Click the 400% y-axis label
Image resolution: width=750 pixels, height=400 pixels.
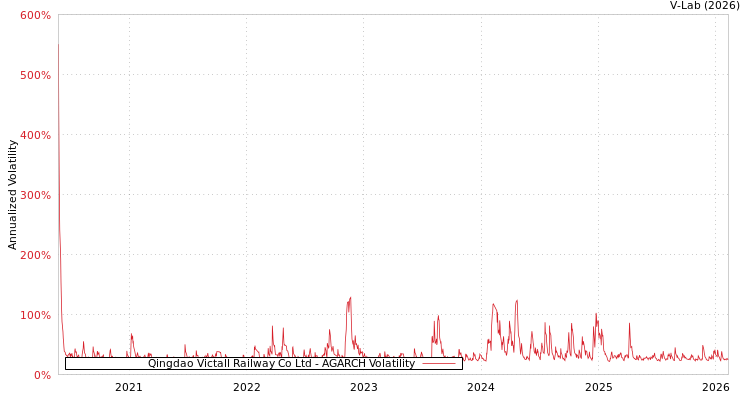(35, 135)
